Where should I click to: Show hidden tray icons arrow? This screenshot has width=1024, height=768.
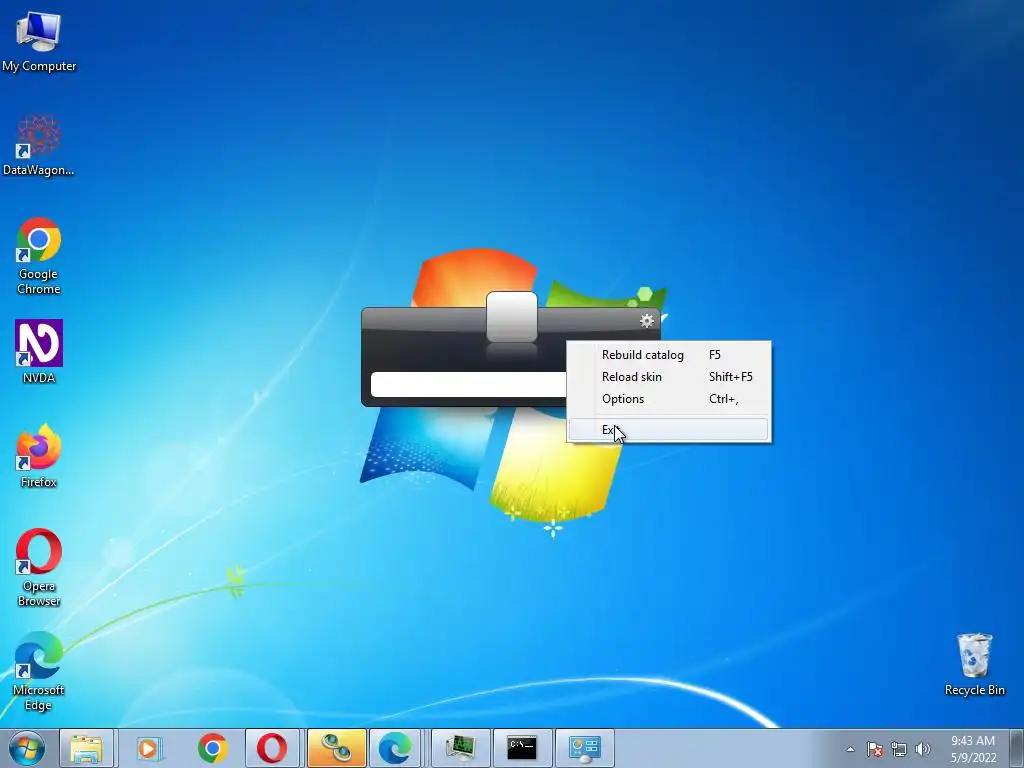[x=850, y=749]
